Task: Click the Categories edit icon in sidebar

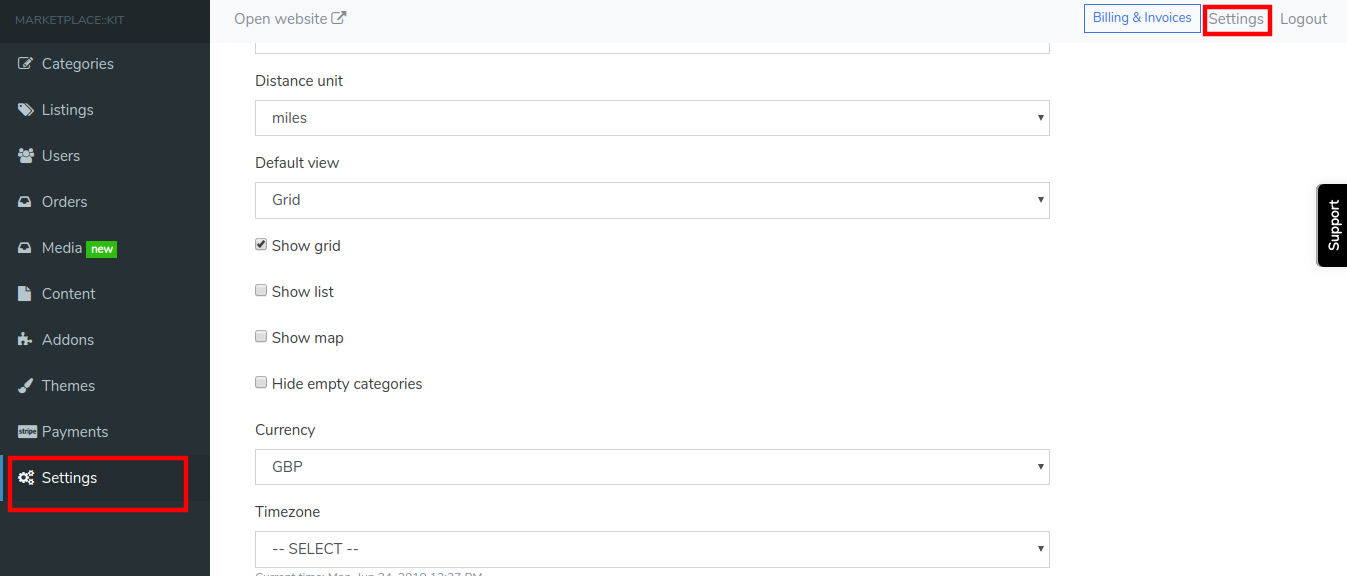Action: (x=26, y=64)
